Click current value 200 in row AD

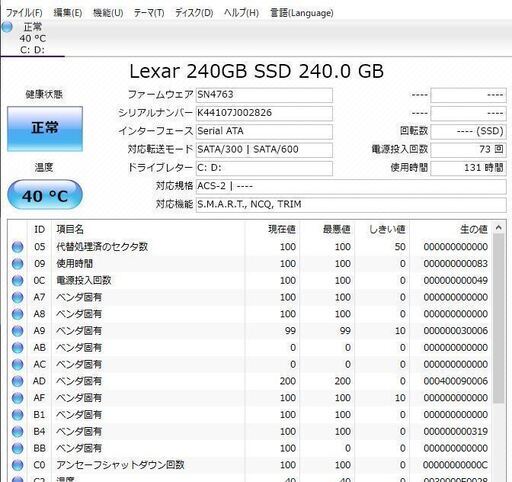coord(288,381)
